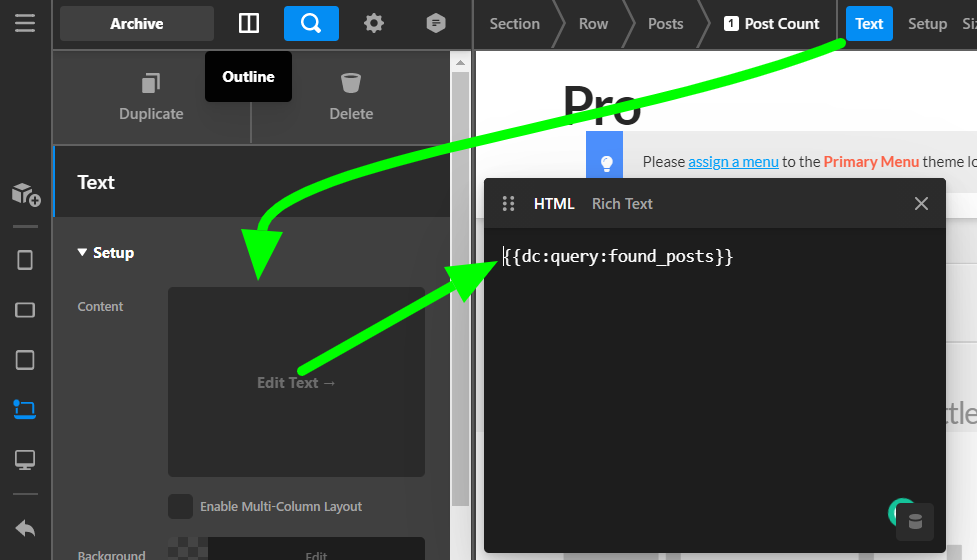Open the Archive document dropdown

click(x=137, y=23)
